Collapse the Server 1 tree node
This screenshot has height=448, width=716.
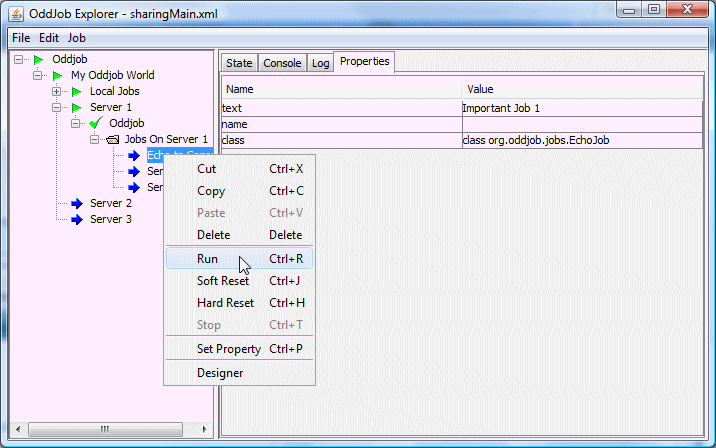tap(57, 107)
